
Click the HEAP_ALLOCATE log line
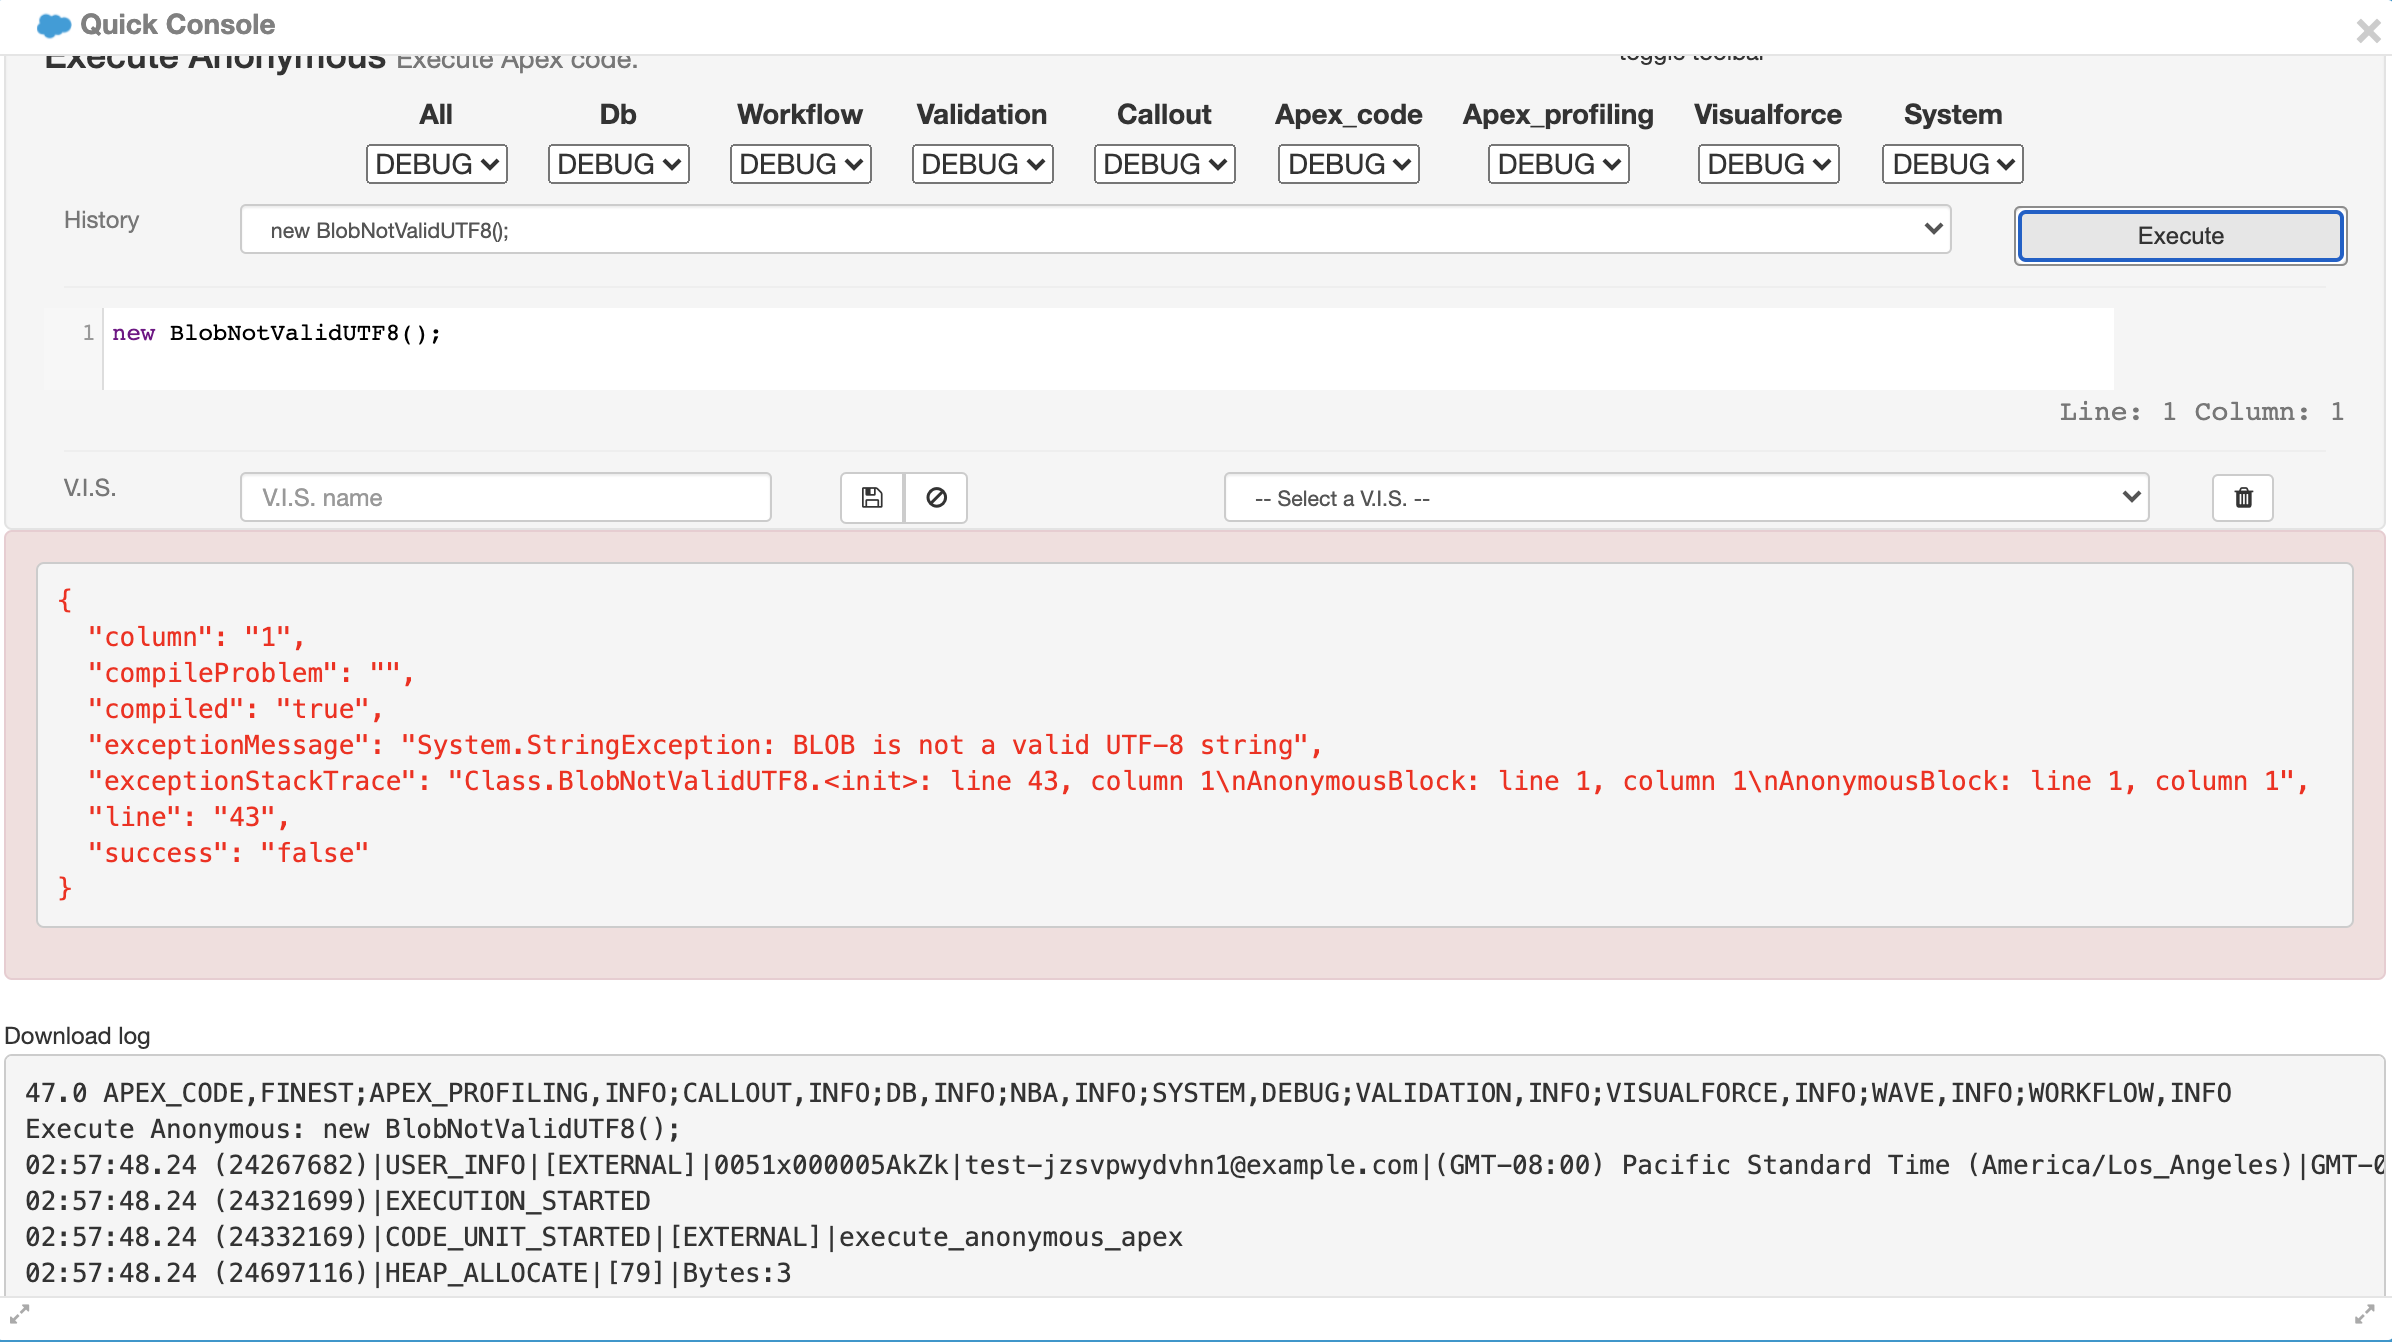408,1273
